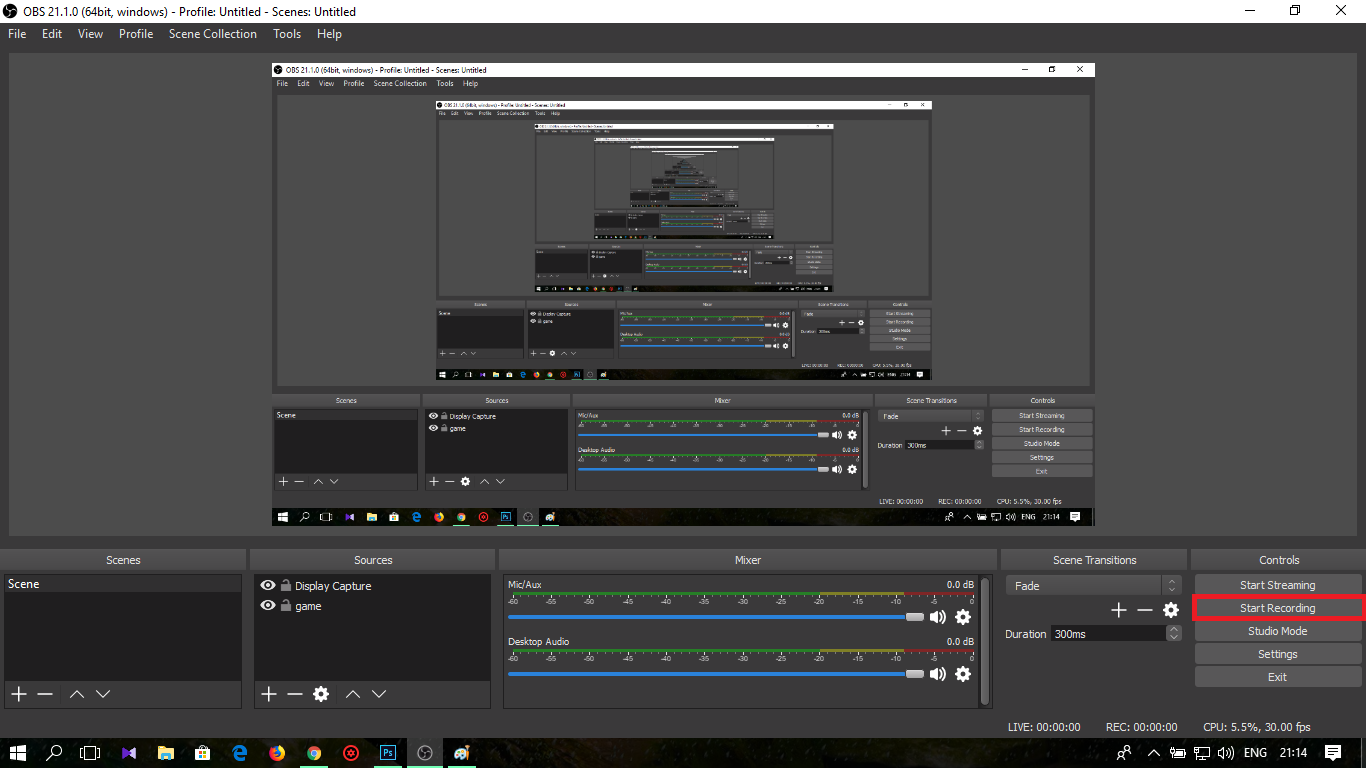Click the ENG language indicator

1256,753
